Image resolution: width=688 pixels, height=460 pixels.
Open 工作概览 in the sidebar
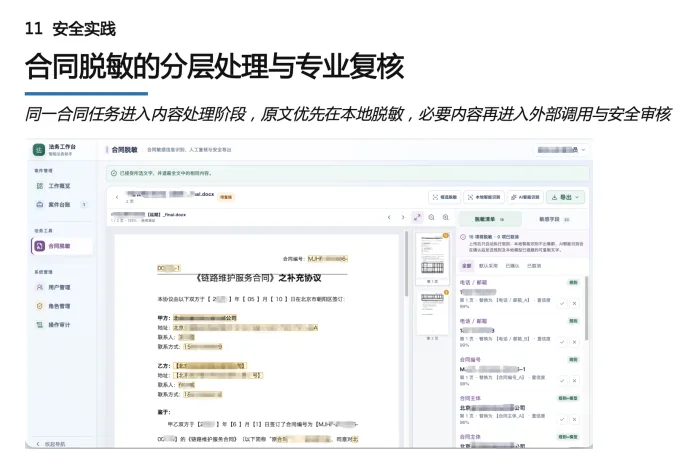59,186
